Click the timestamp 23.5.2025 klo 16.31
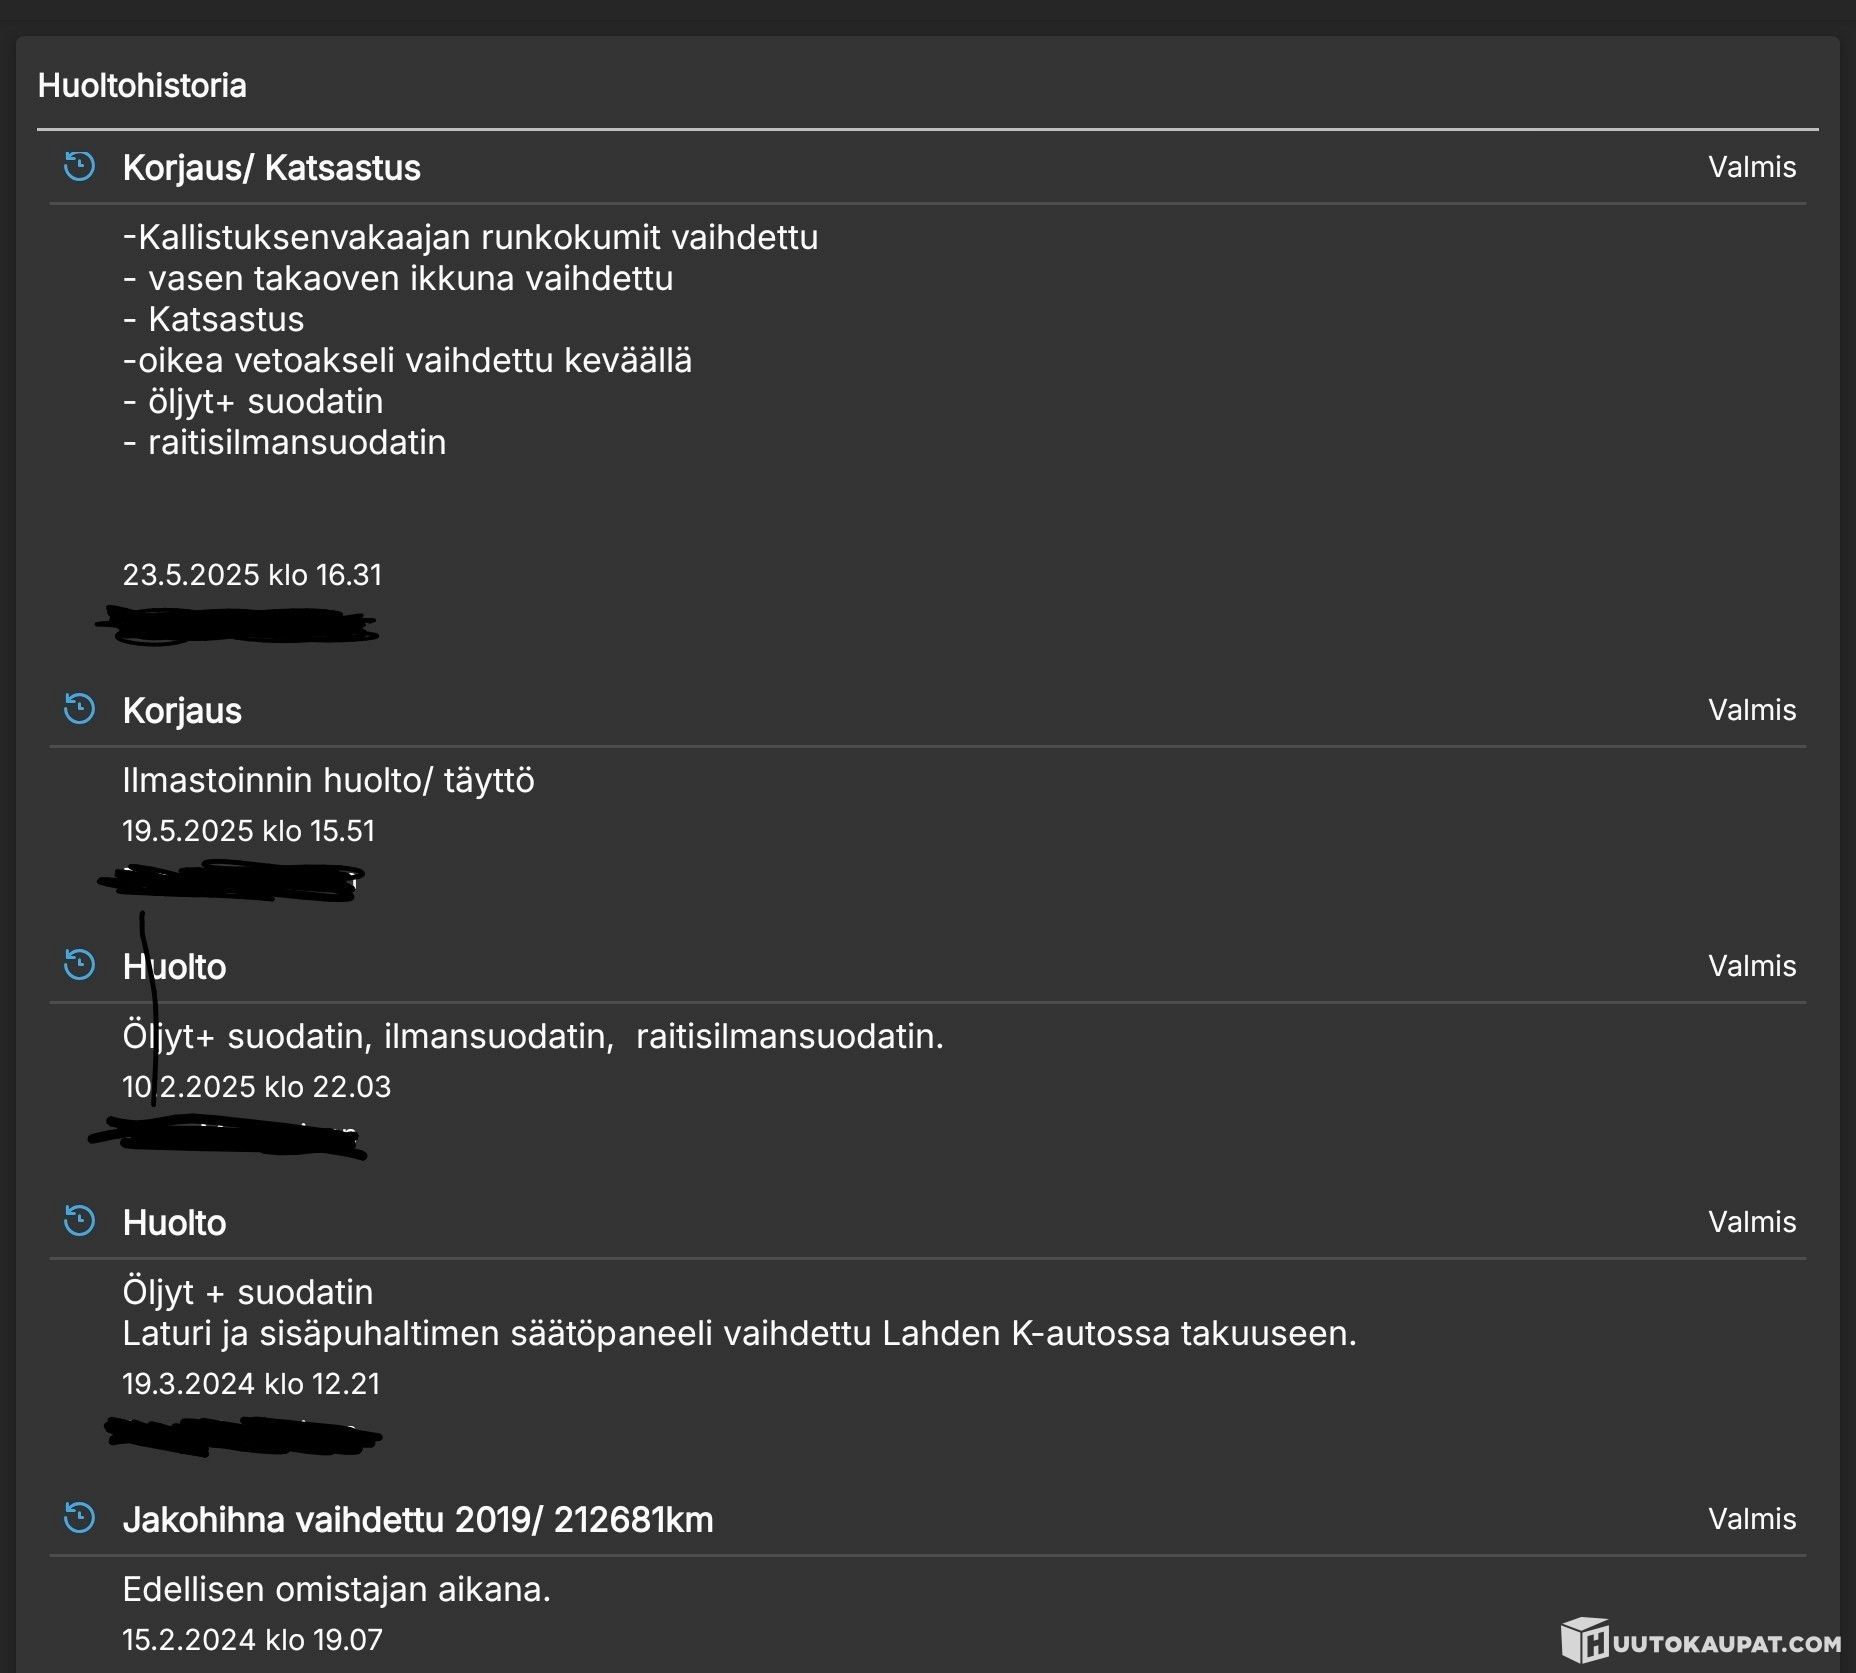The width and height of the screenshot is (1856, 1673). click(x=252, y=575)
